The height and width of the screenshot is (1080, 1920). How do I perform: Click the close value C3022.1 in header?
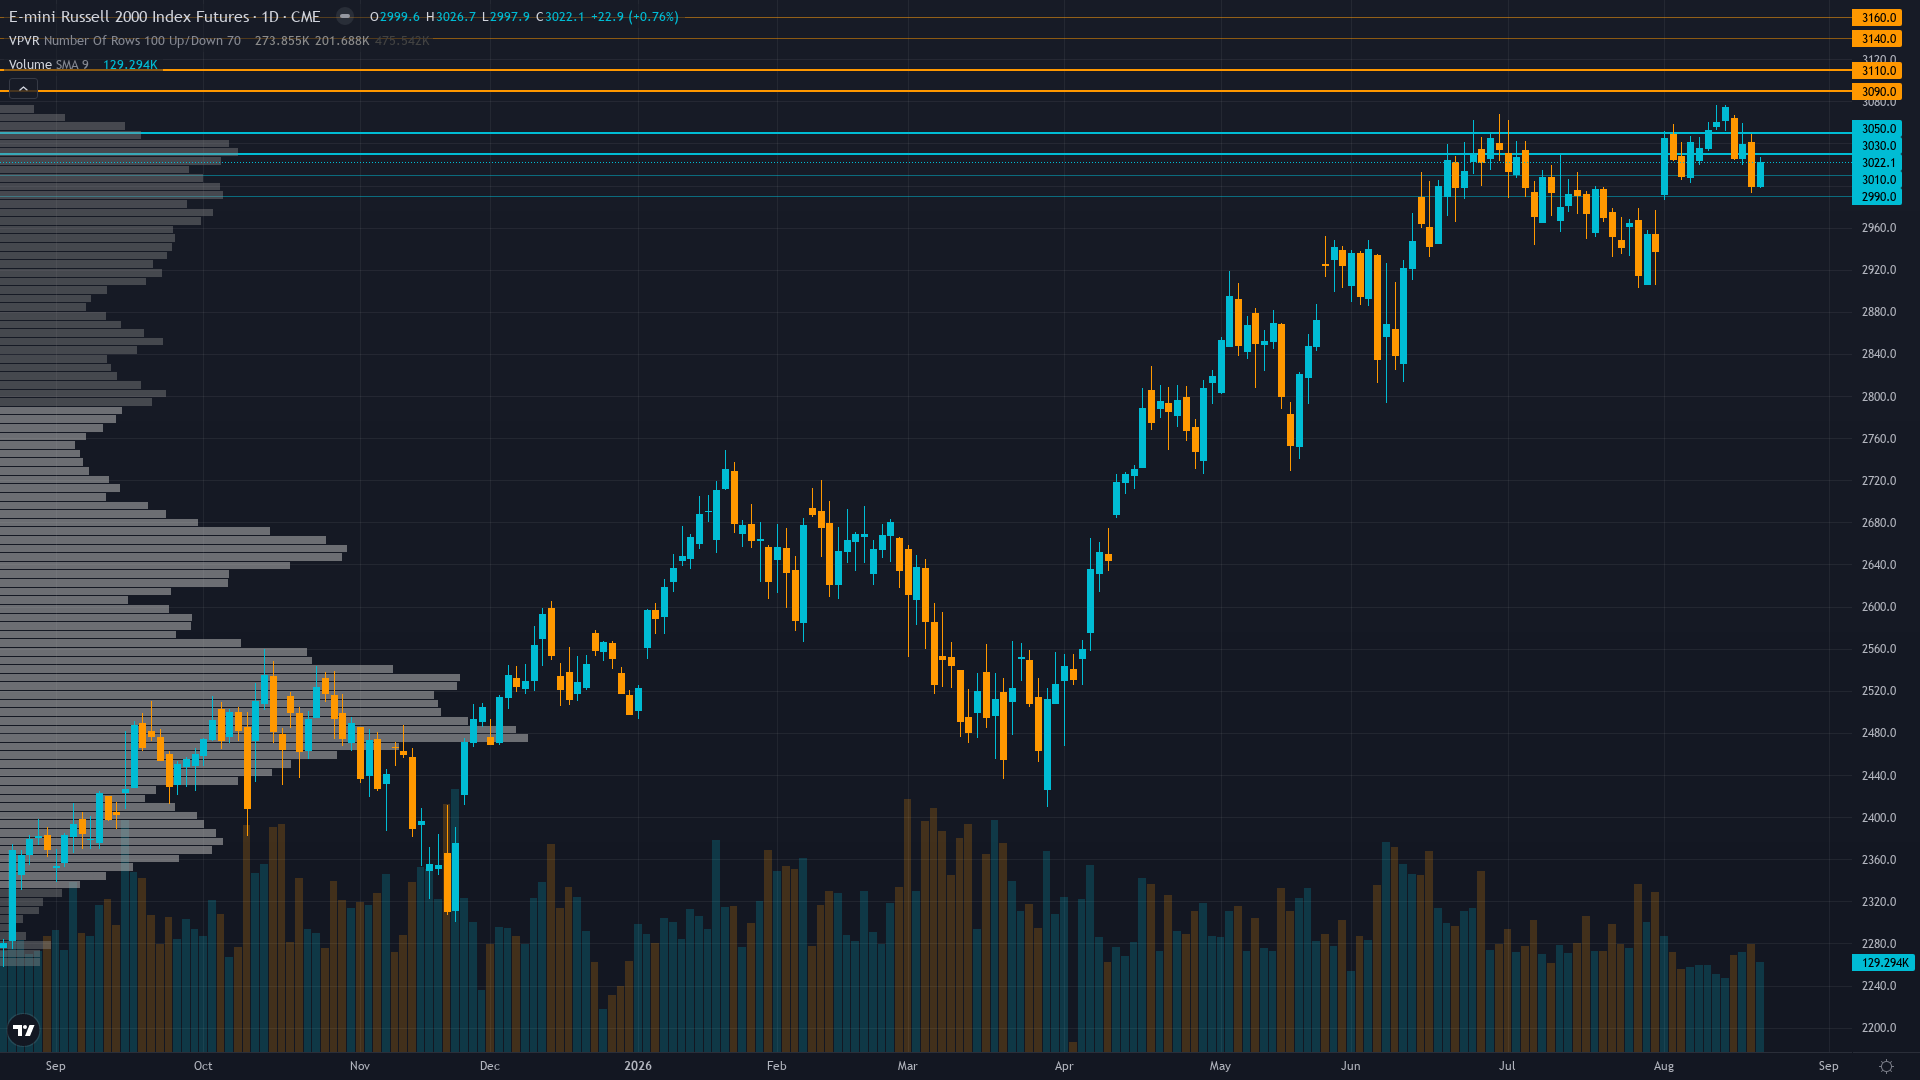560,17
